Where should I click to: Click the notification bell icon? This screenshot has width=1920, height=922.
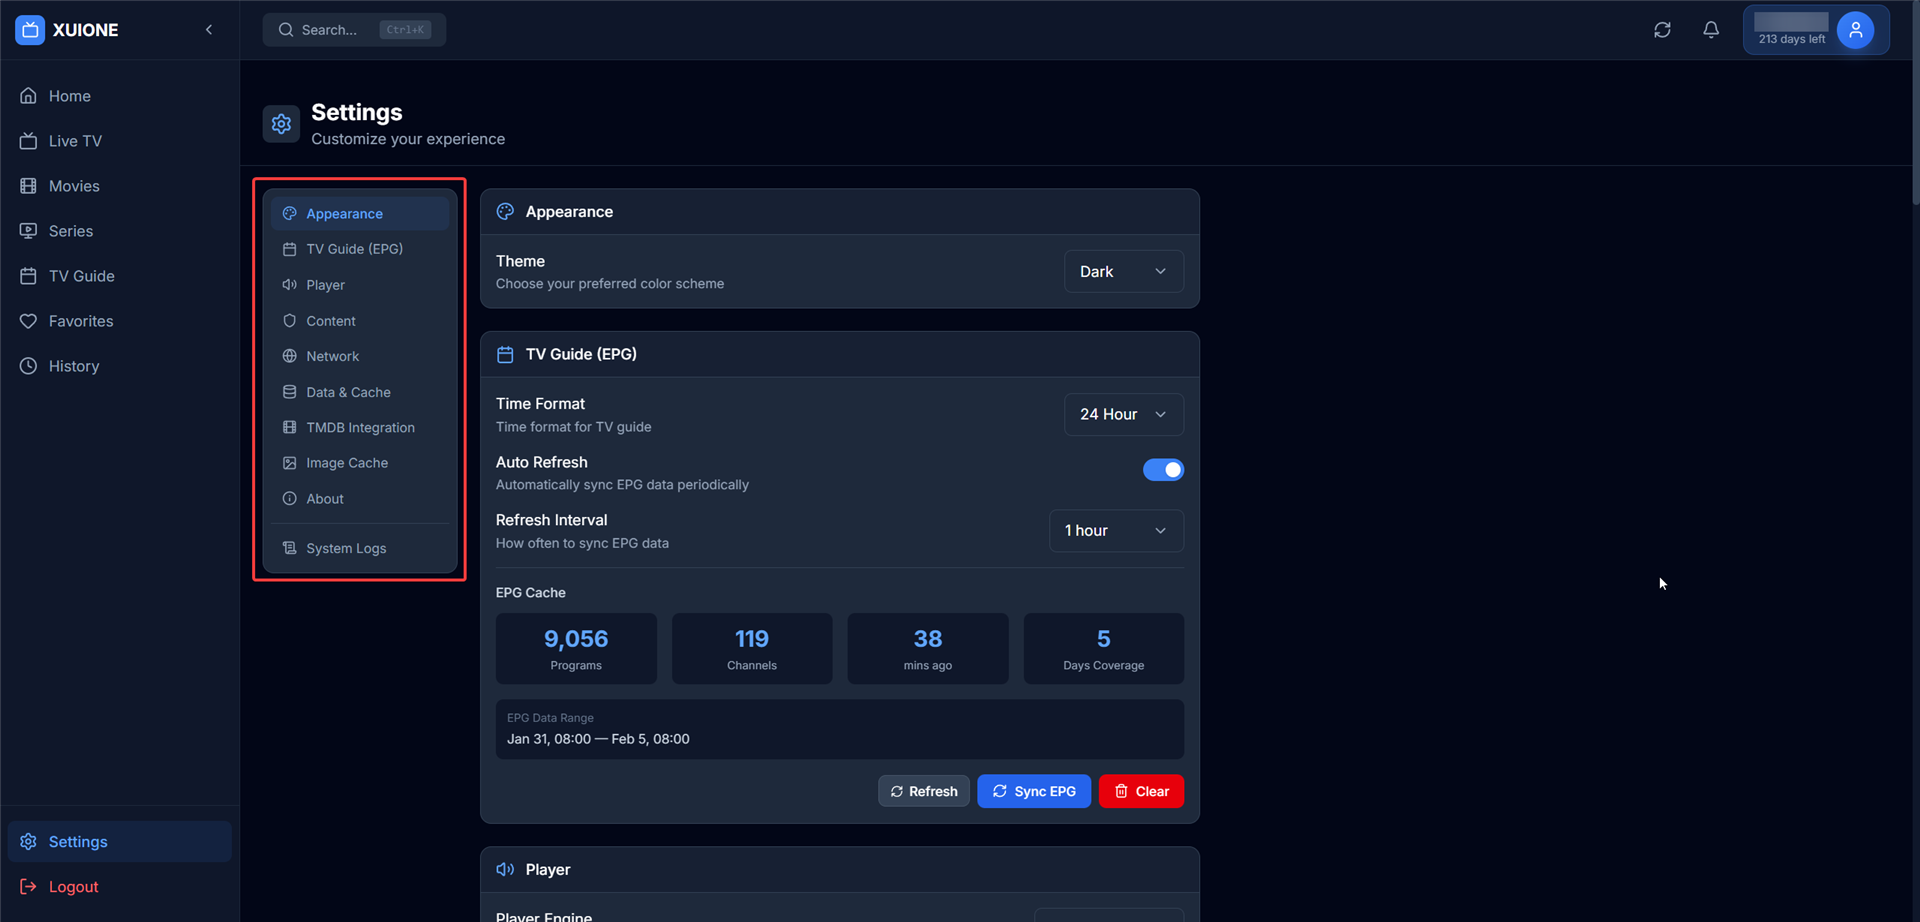[x=1711, y=30]
